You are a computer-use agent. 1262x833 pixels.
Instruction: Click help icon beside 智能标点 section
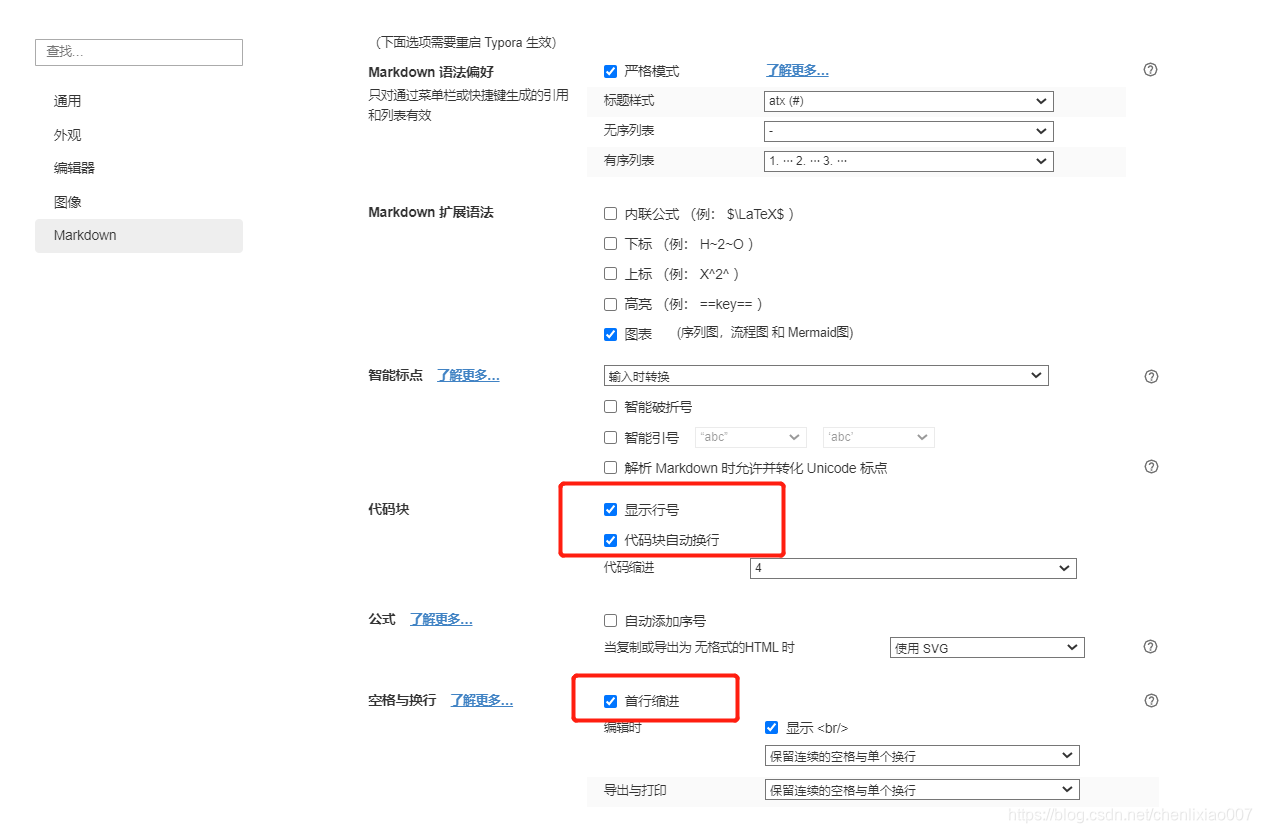(1150, 376)
